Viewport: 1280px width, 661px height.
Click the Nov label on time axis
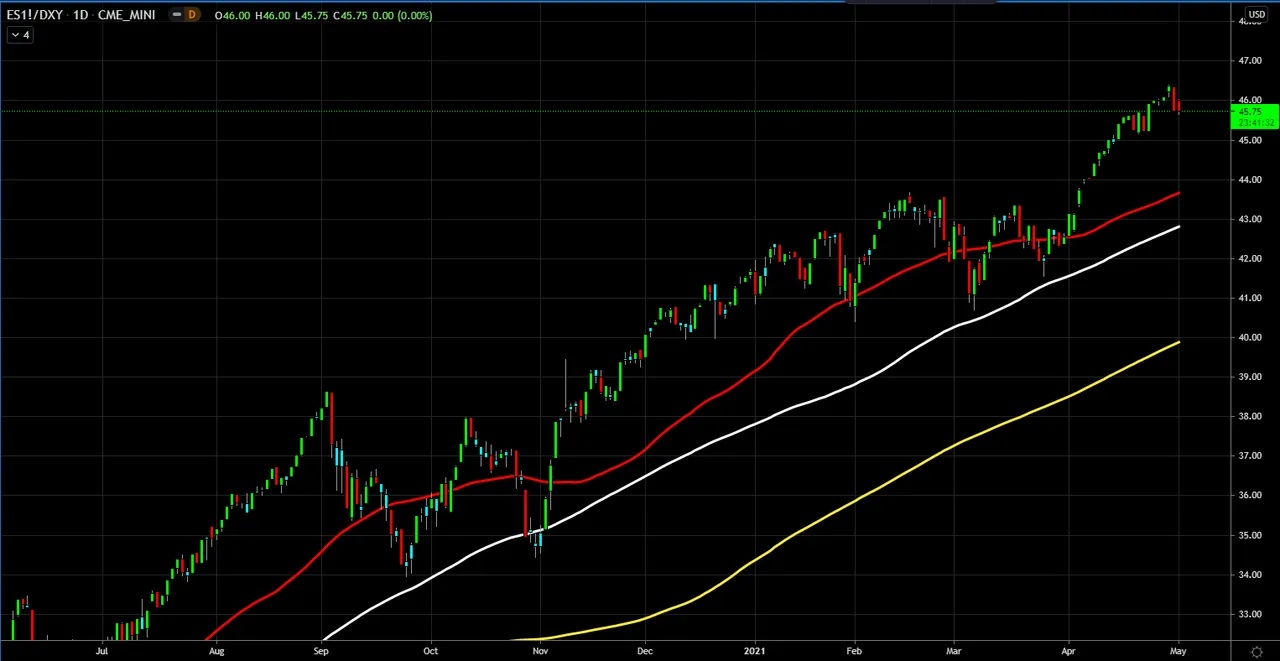[x=540, y=651]
